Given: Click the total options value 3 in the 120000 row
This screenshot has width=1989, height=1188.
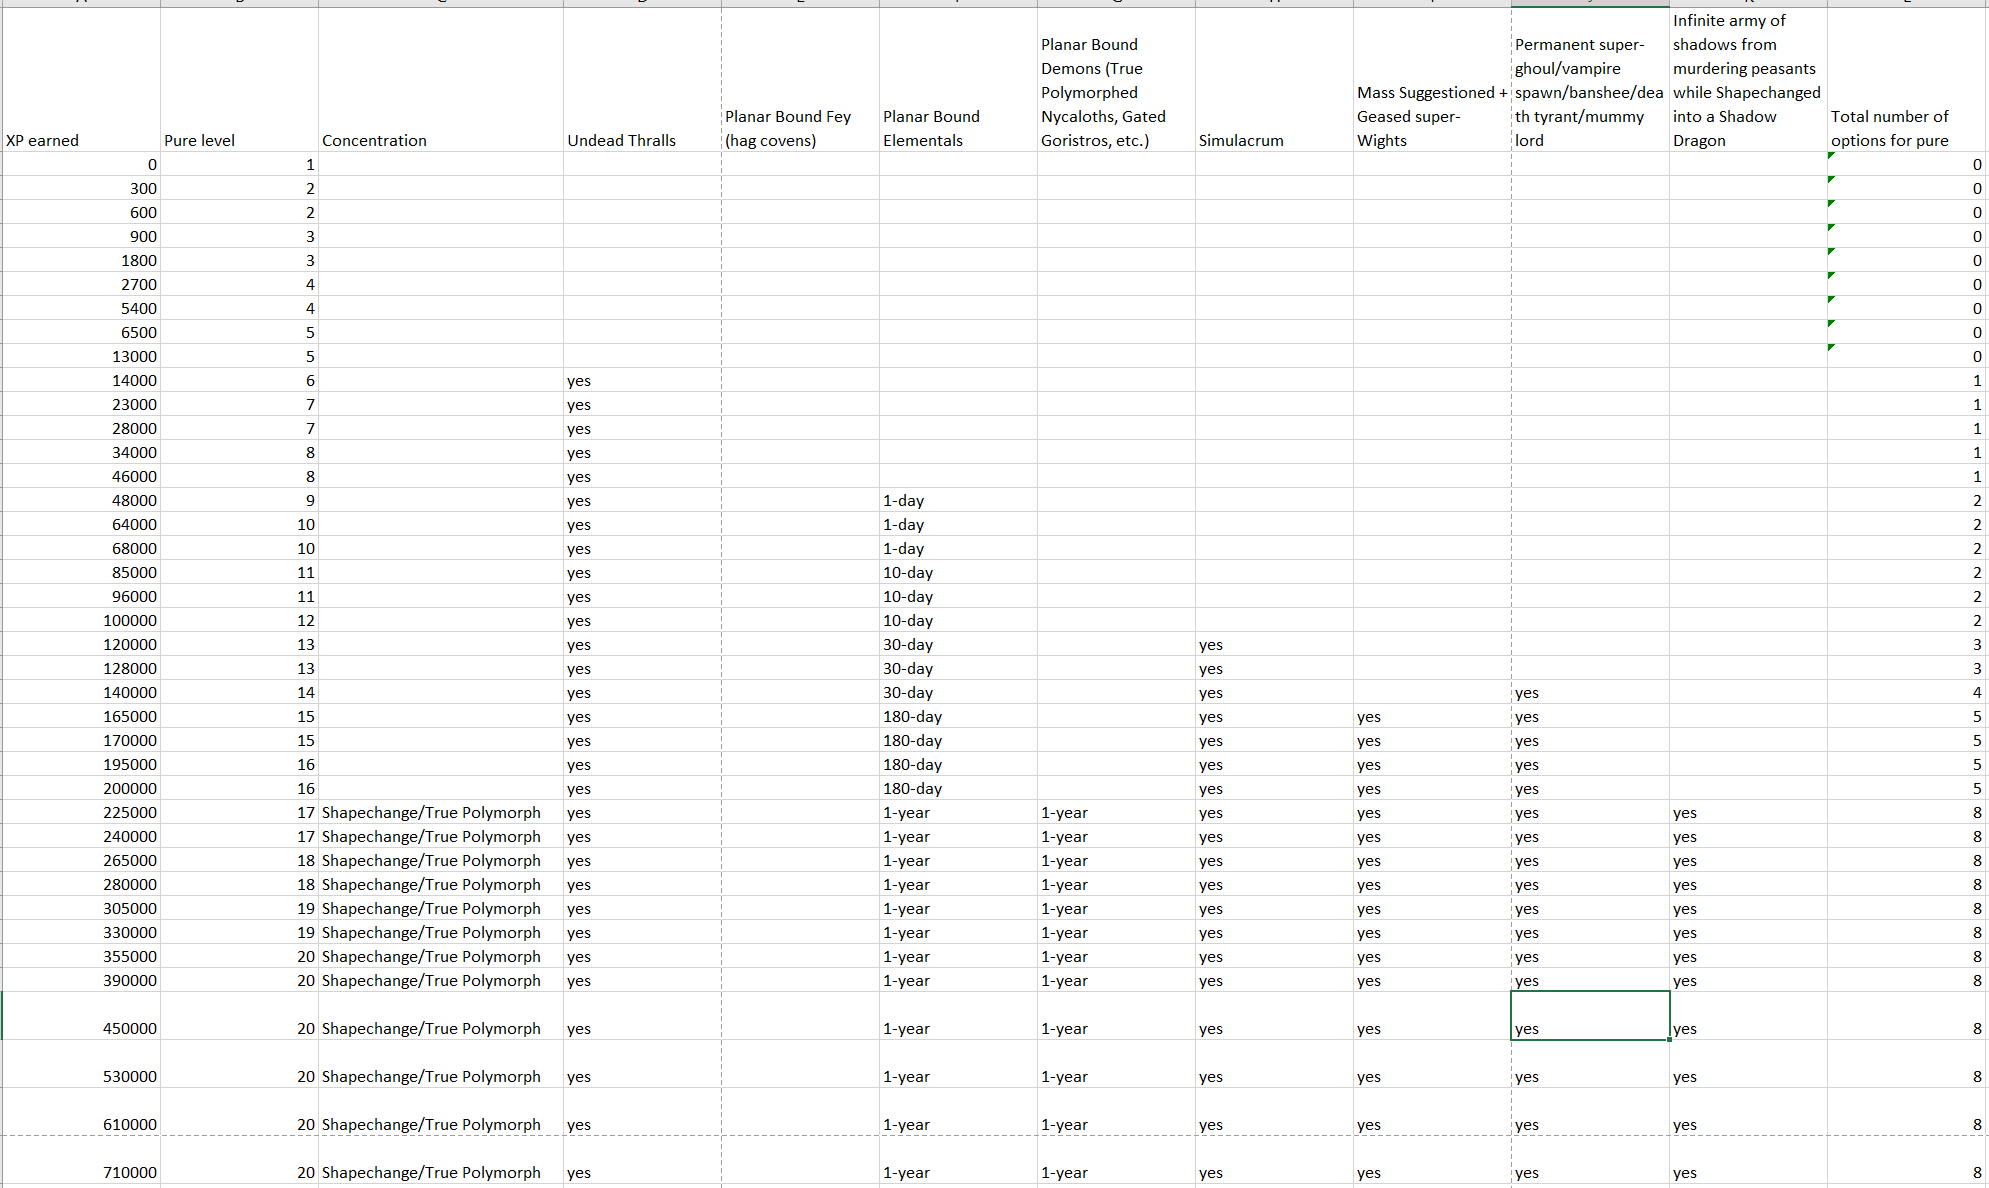Looking at the screenshot, I should 1906,644.
